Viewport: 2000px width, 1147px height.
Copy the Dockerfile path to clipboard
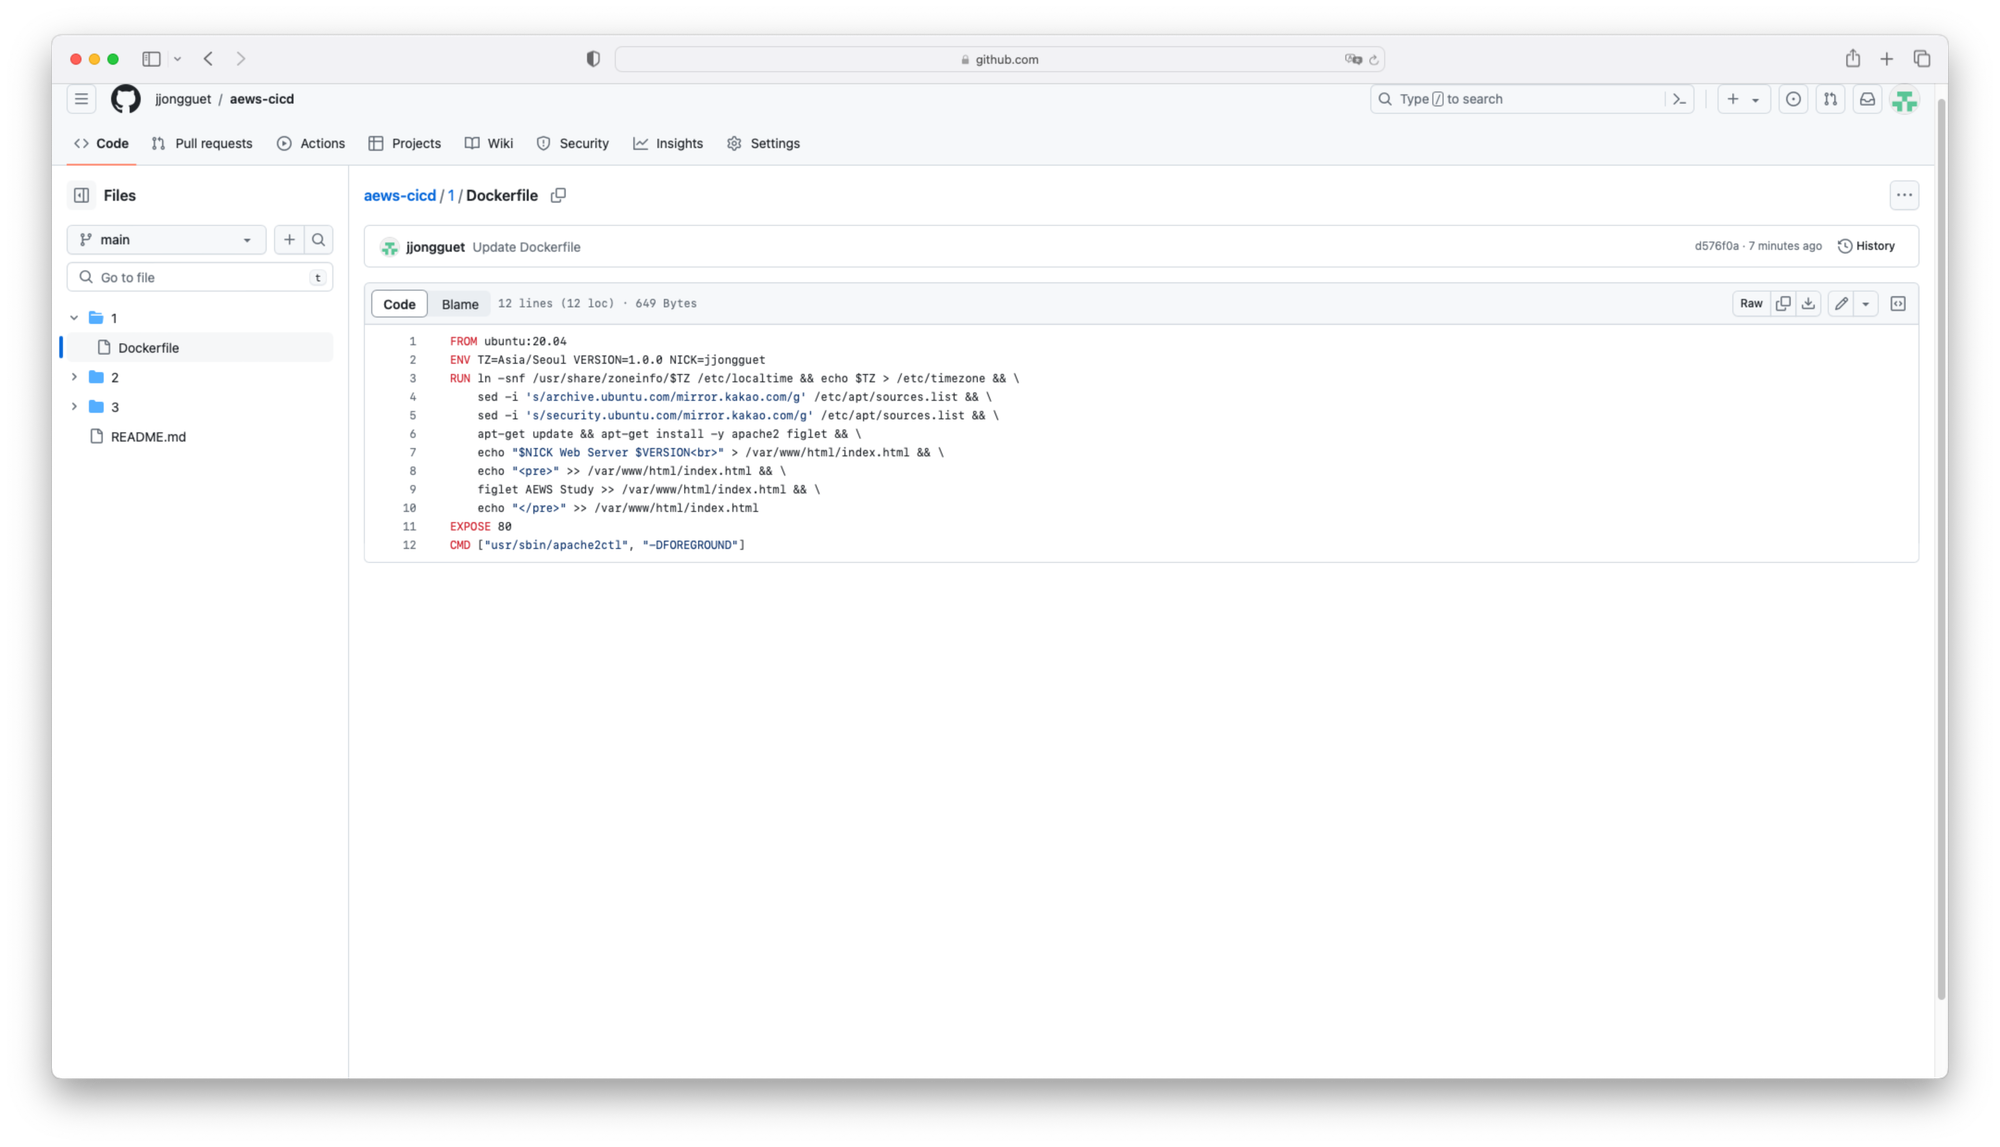pyautogui.click(x=558, y=195)
